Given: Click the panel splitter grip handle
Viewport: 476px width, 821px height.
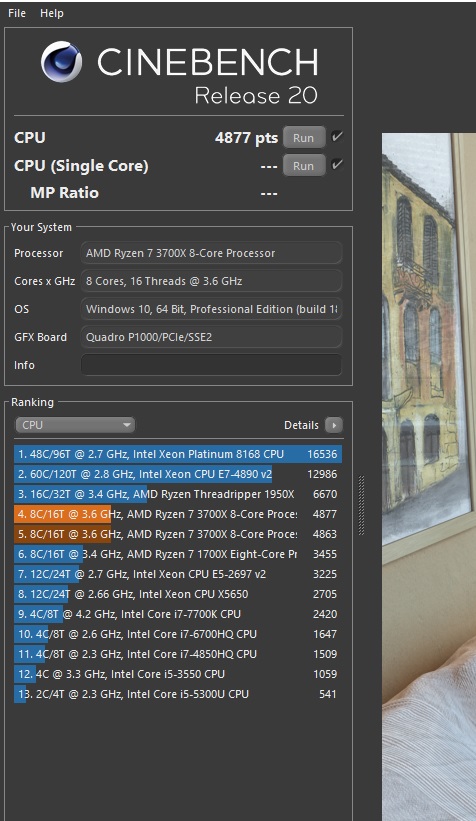Looking at the screenshot, I should tap(361, 505).
